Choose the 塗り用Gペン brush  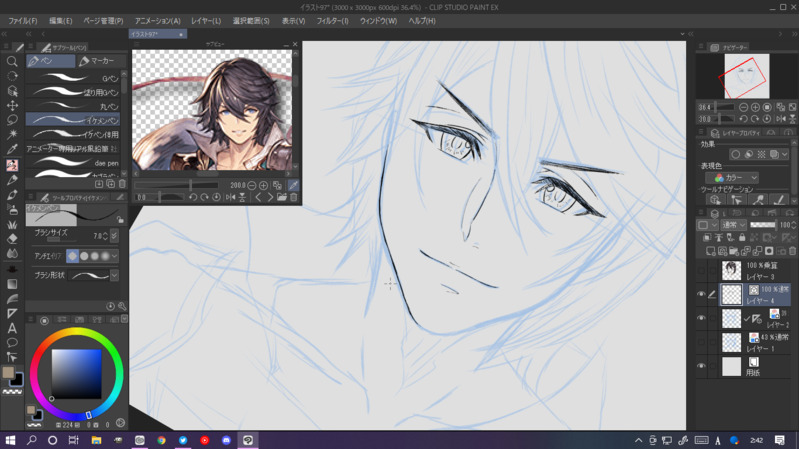[73, 92]
